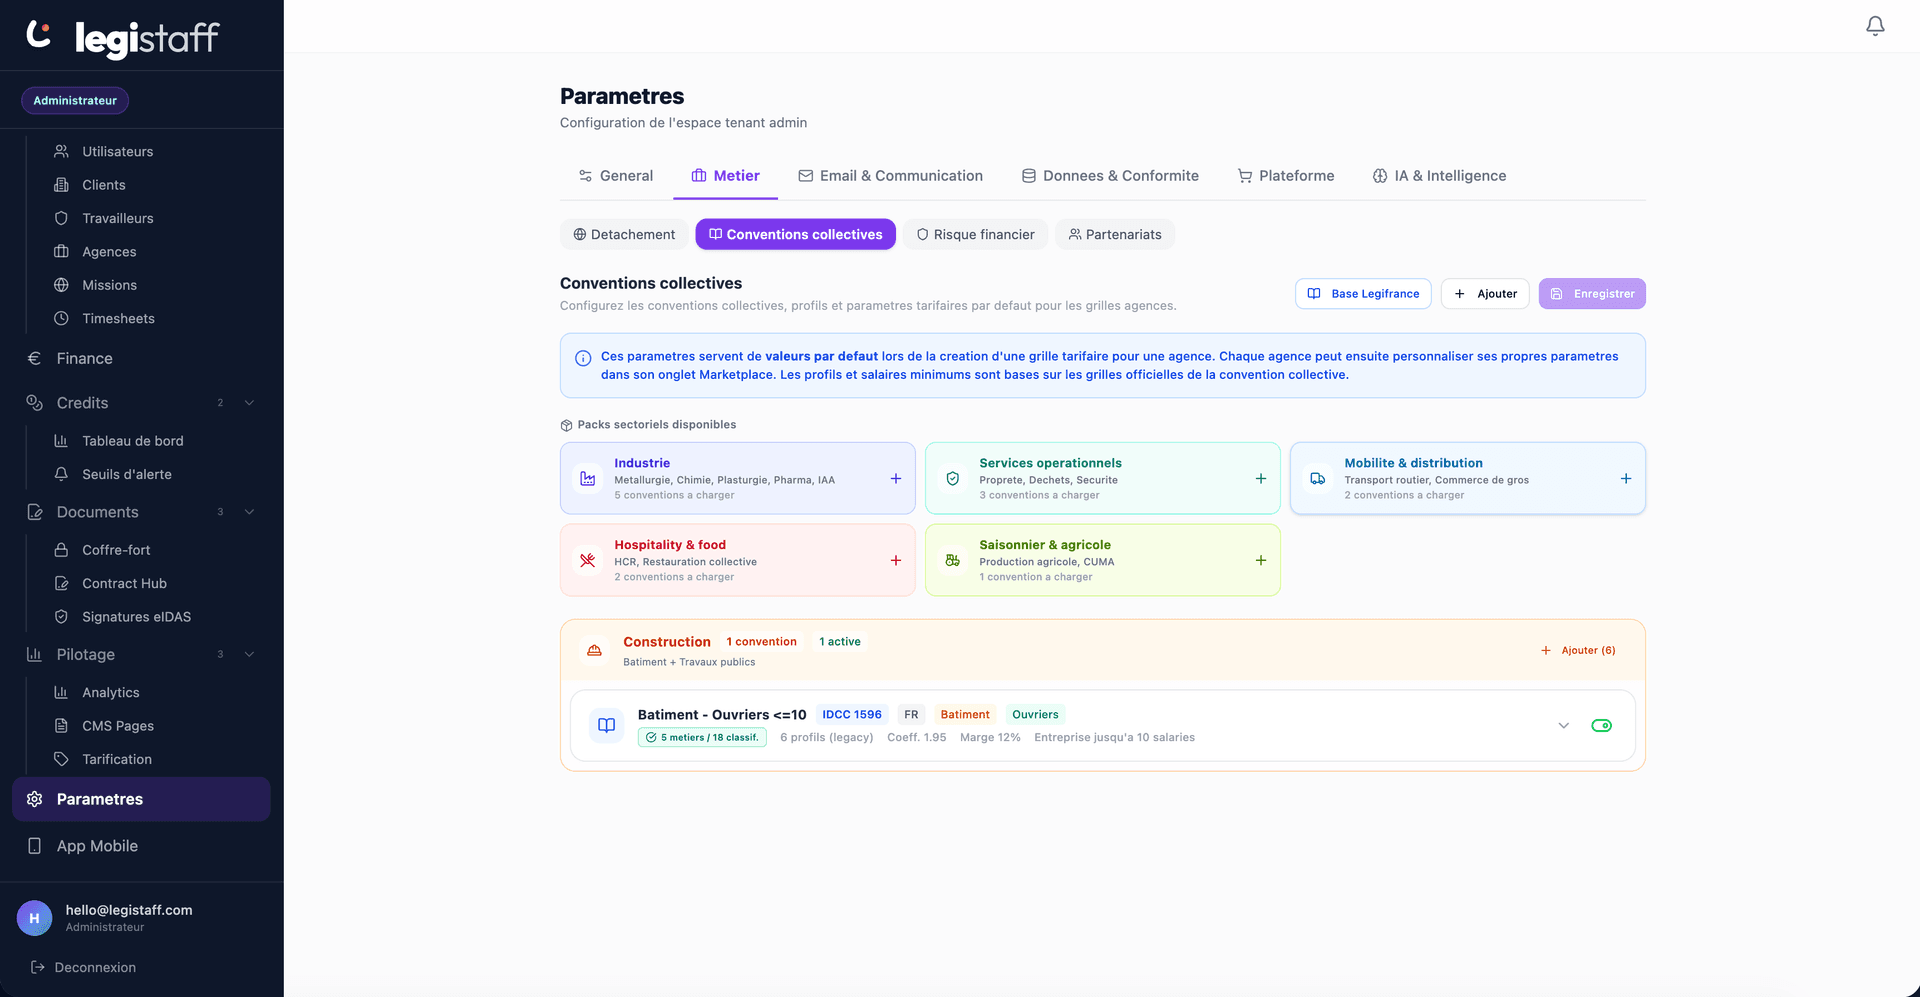Add the Services operationnels pack
The image size is (1920, 997).
[1261, 479]
